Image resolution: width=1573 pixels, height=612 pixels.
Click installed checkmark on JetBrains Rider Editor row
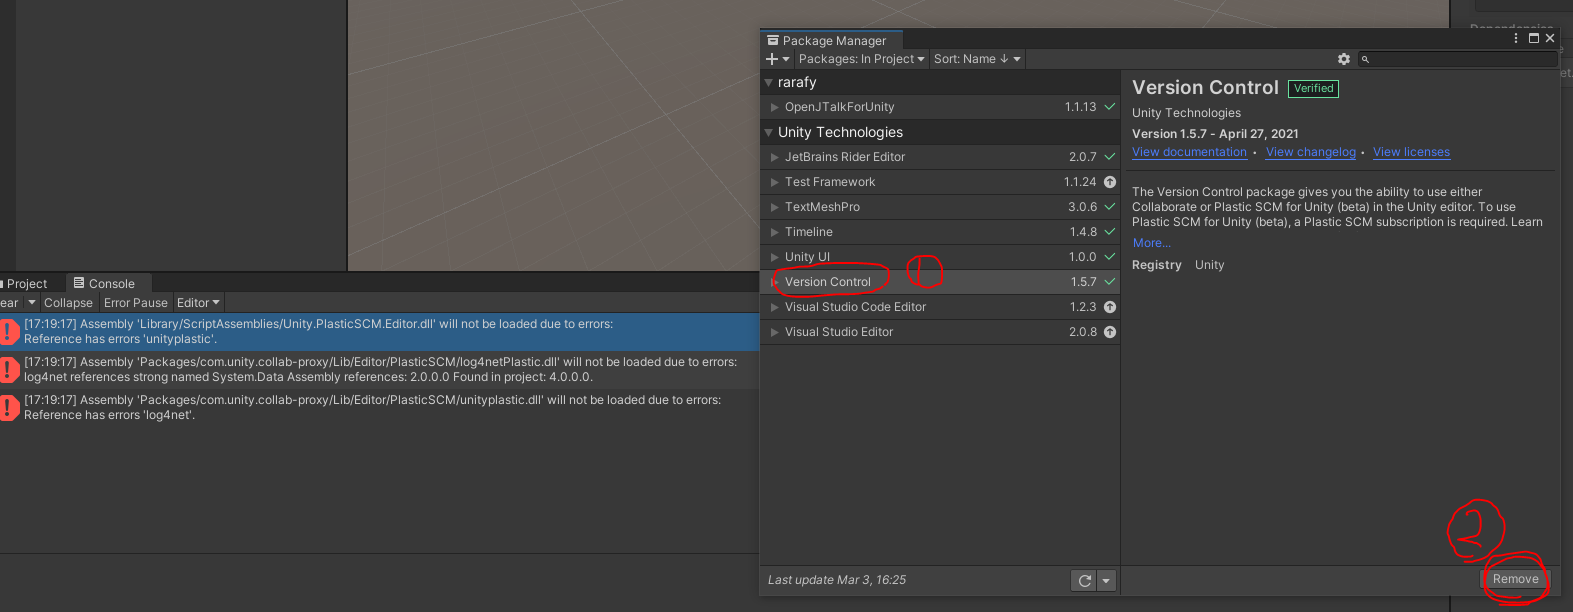click(1110, 157)
